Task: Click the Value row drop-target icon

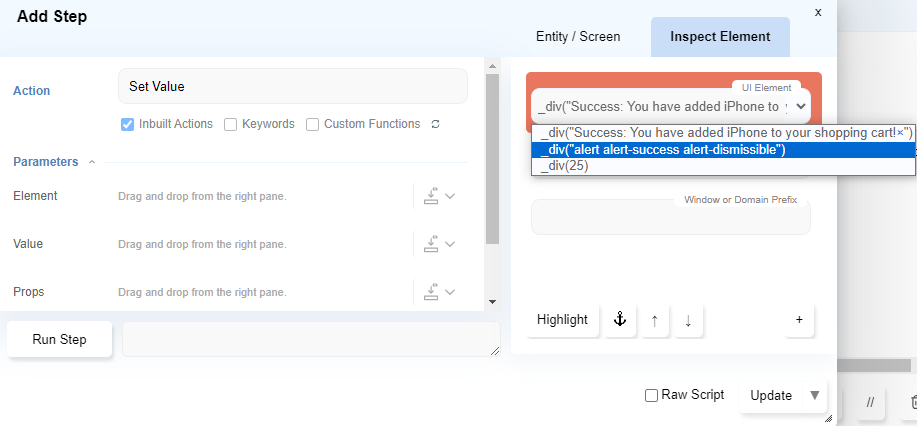Action: coord(432,244)
